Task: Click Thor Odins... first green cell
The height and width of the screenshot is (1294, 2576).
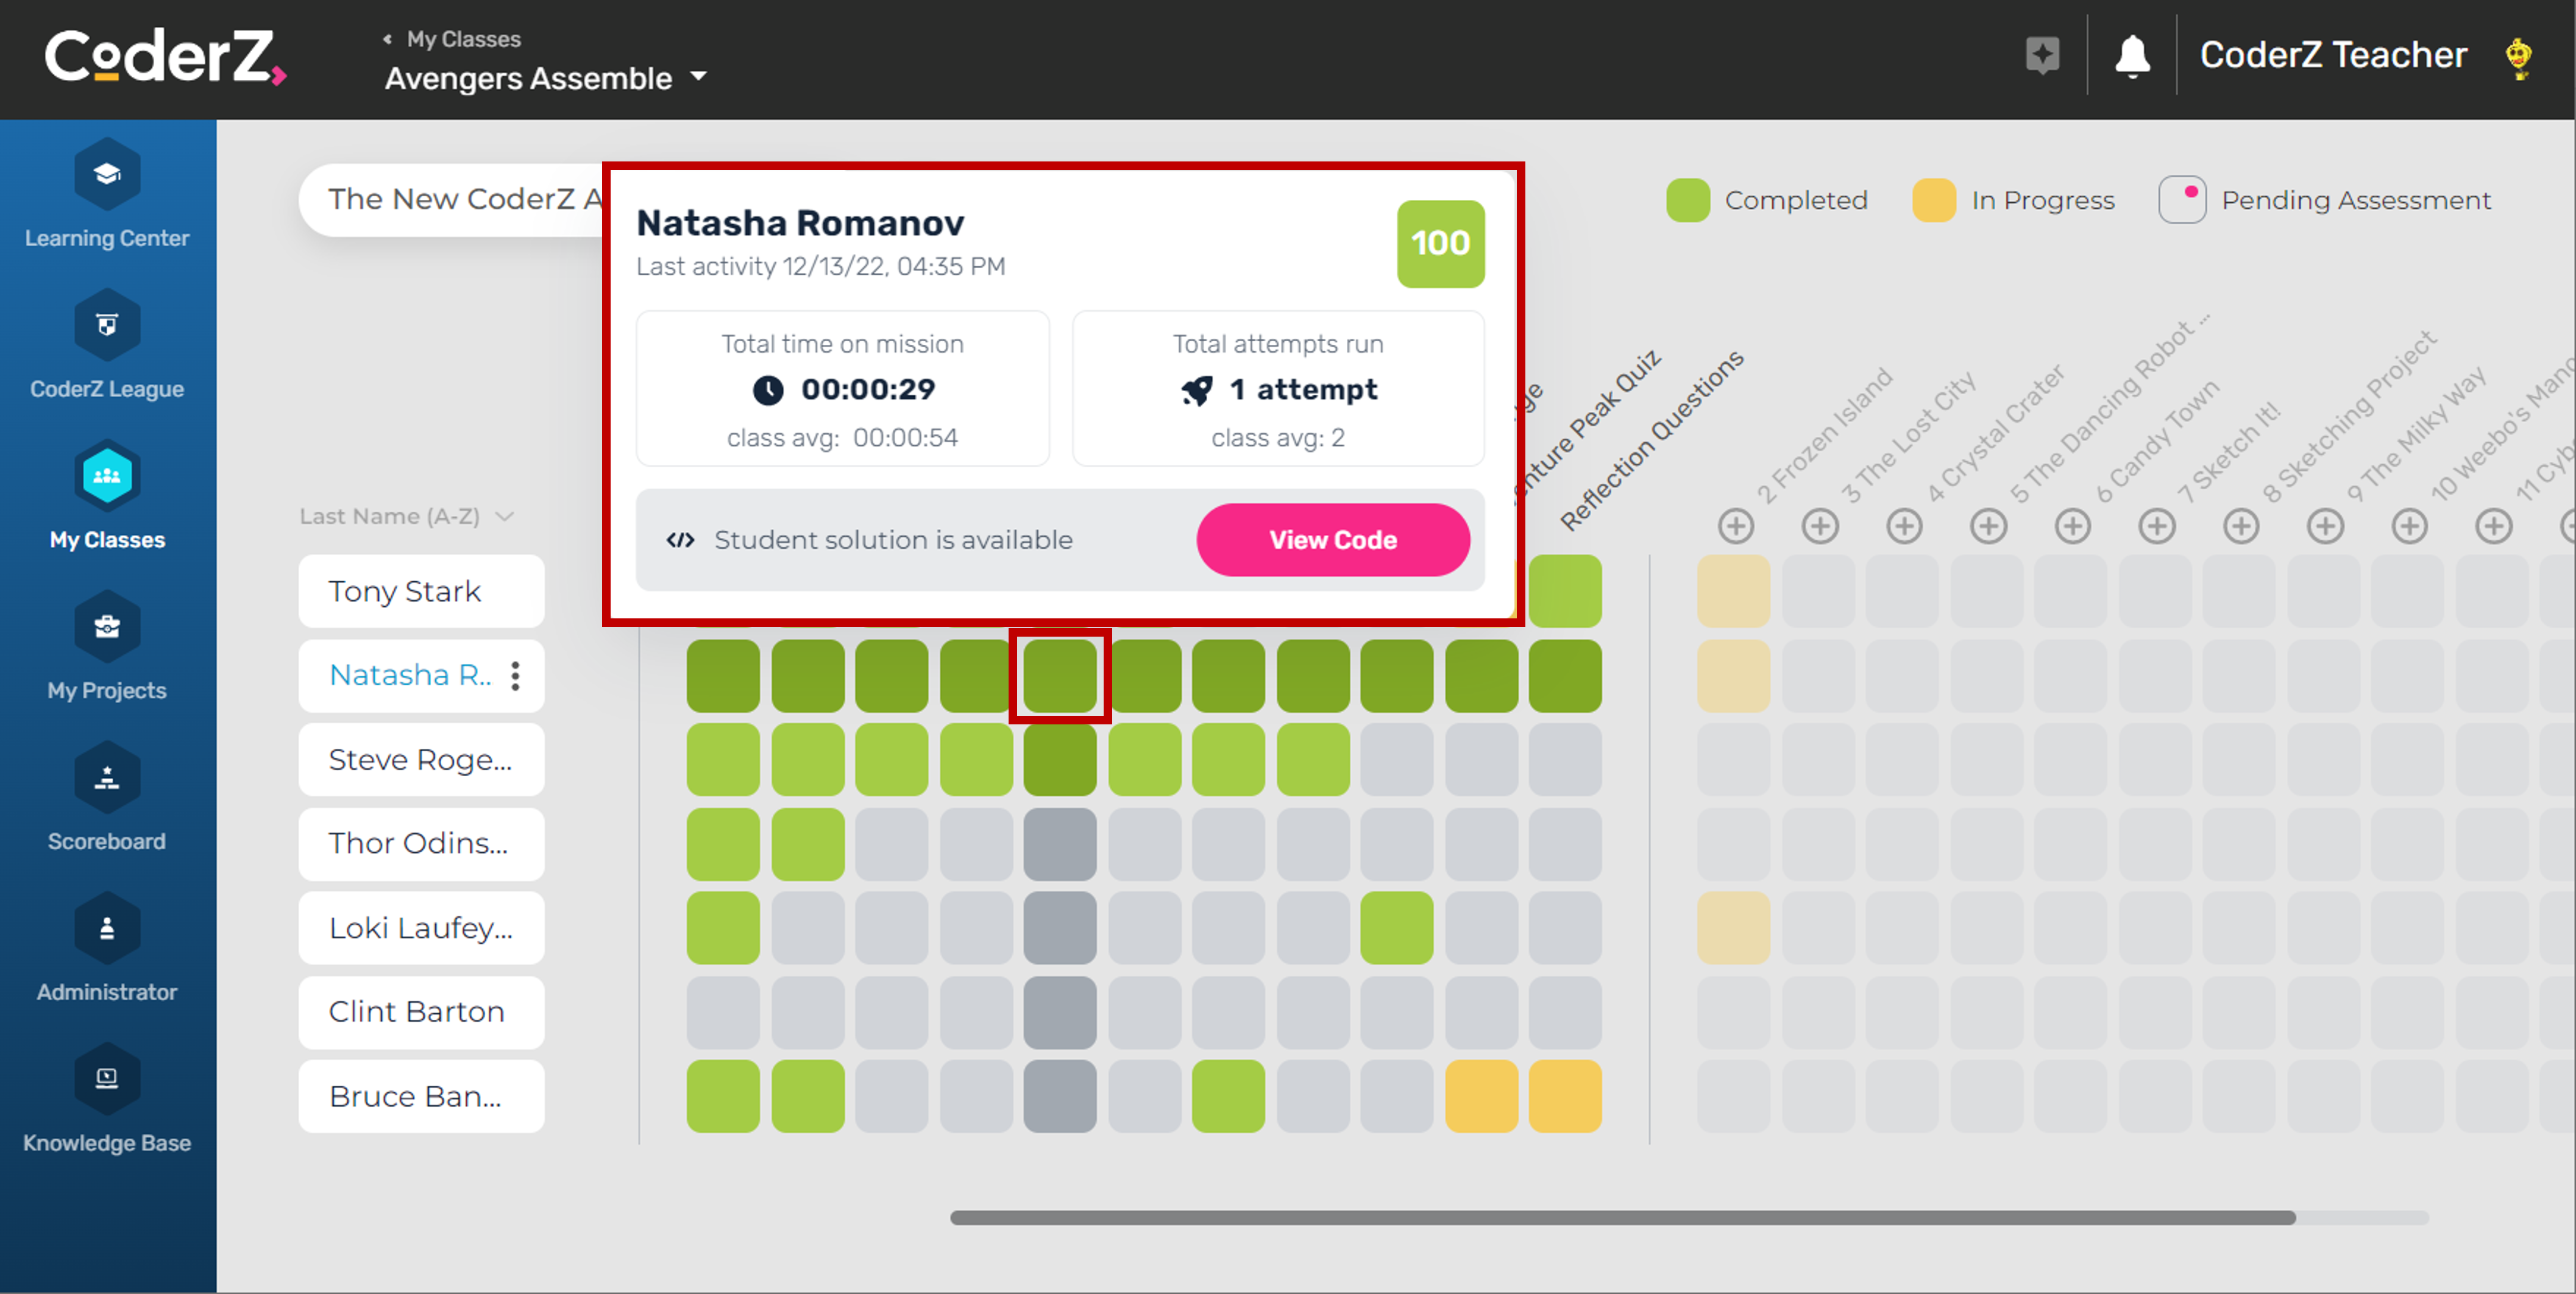Action: pyautogui.click(x=723, y=843)
